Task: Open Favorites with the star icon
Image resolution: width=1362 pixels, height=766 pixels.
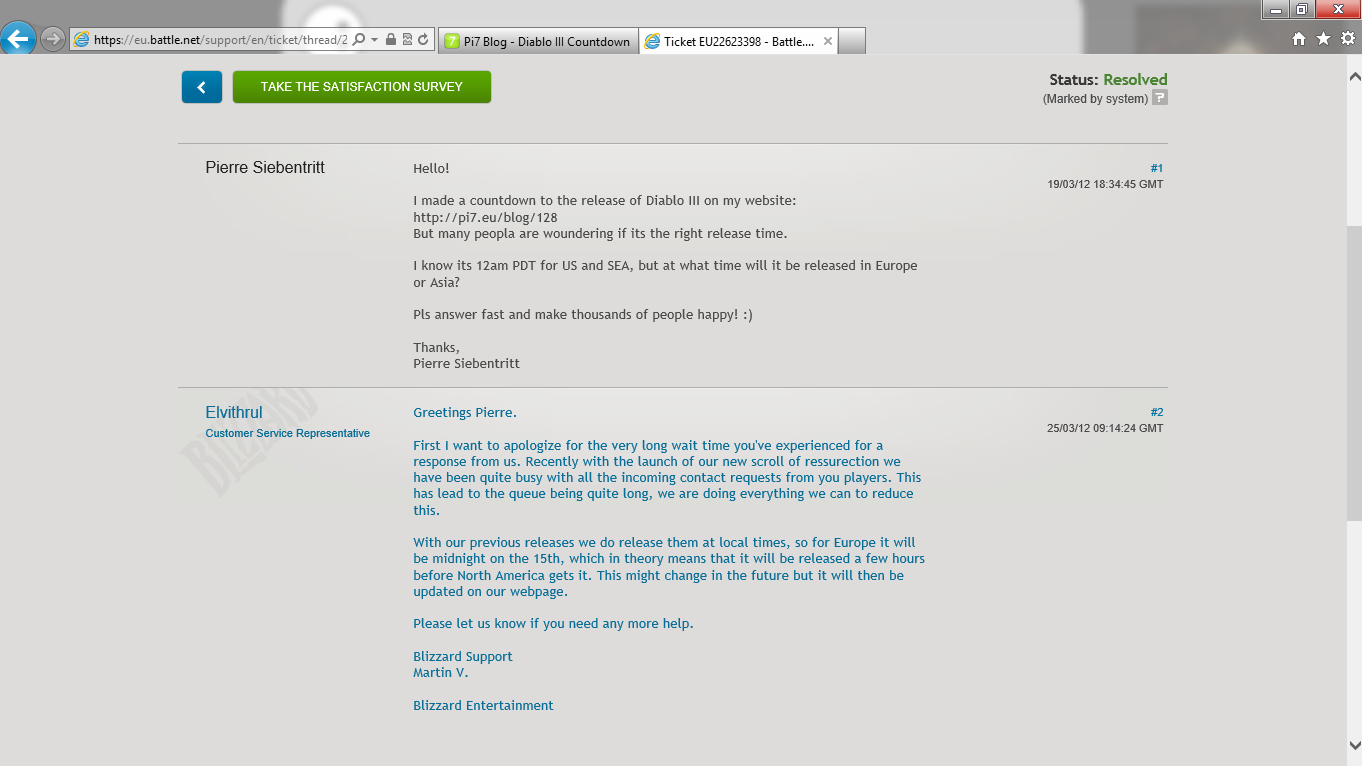Action: click(1323, 39)
